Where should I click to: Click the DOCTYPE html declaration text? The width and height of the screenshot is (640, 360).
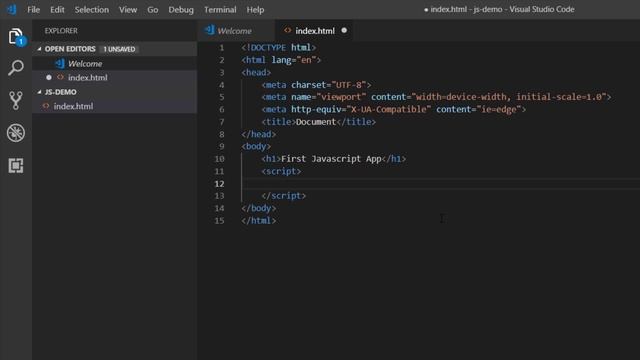click(279, 48)
